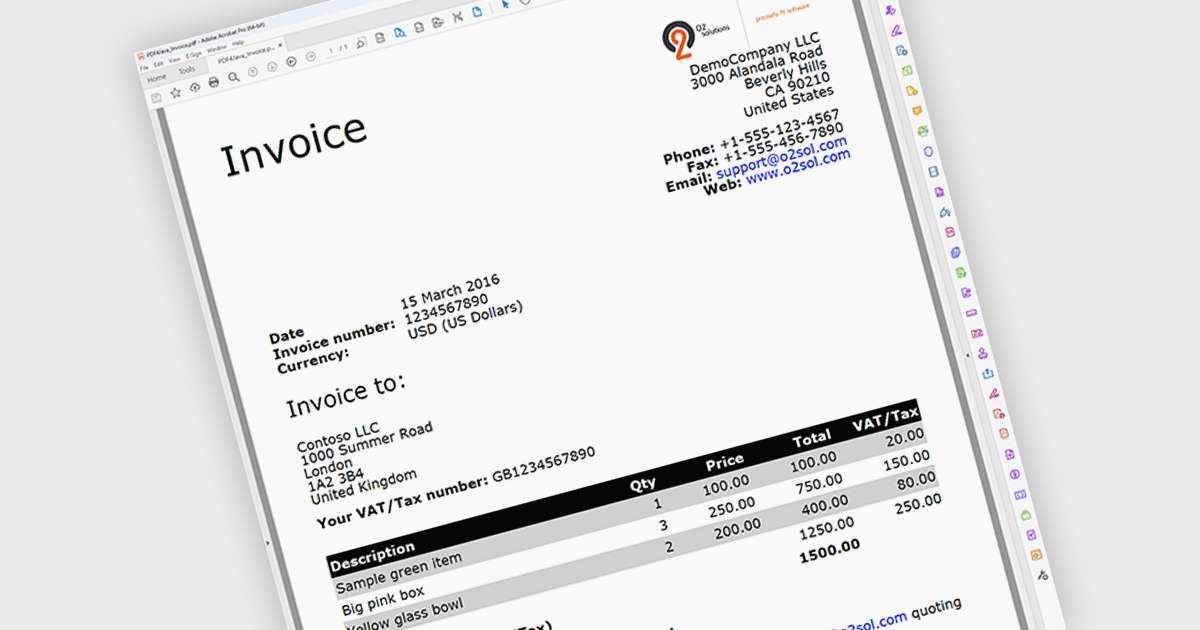Viewport: 1200px width, 630px height.
Task: Open the View menu
Action: point(174,59)
